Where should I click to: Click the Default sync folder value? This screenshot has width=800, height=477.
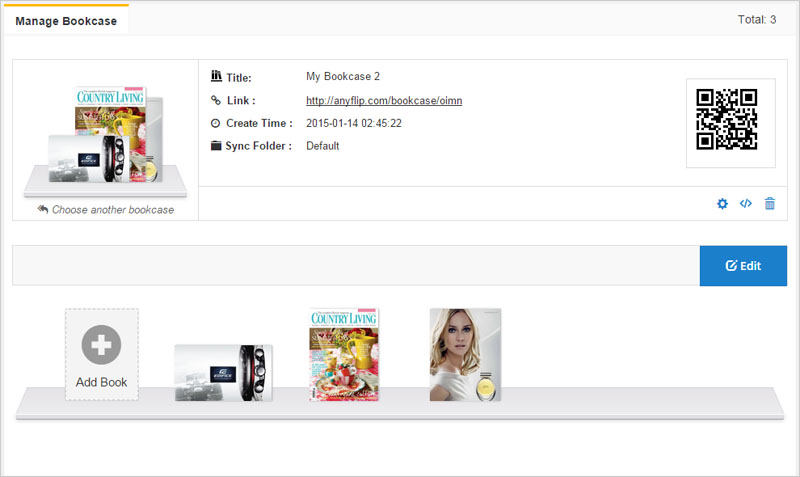pyautogui.click(x=322, y=146)
